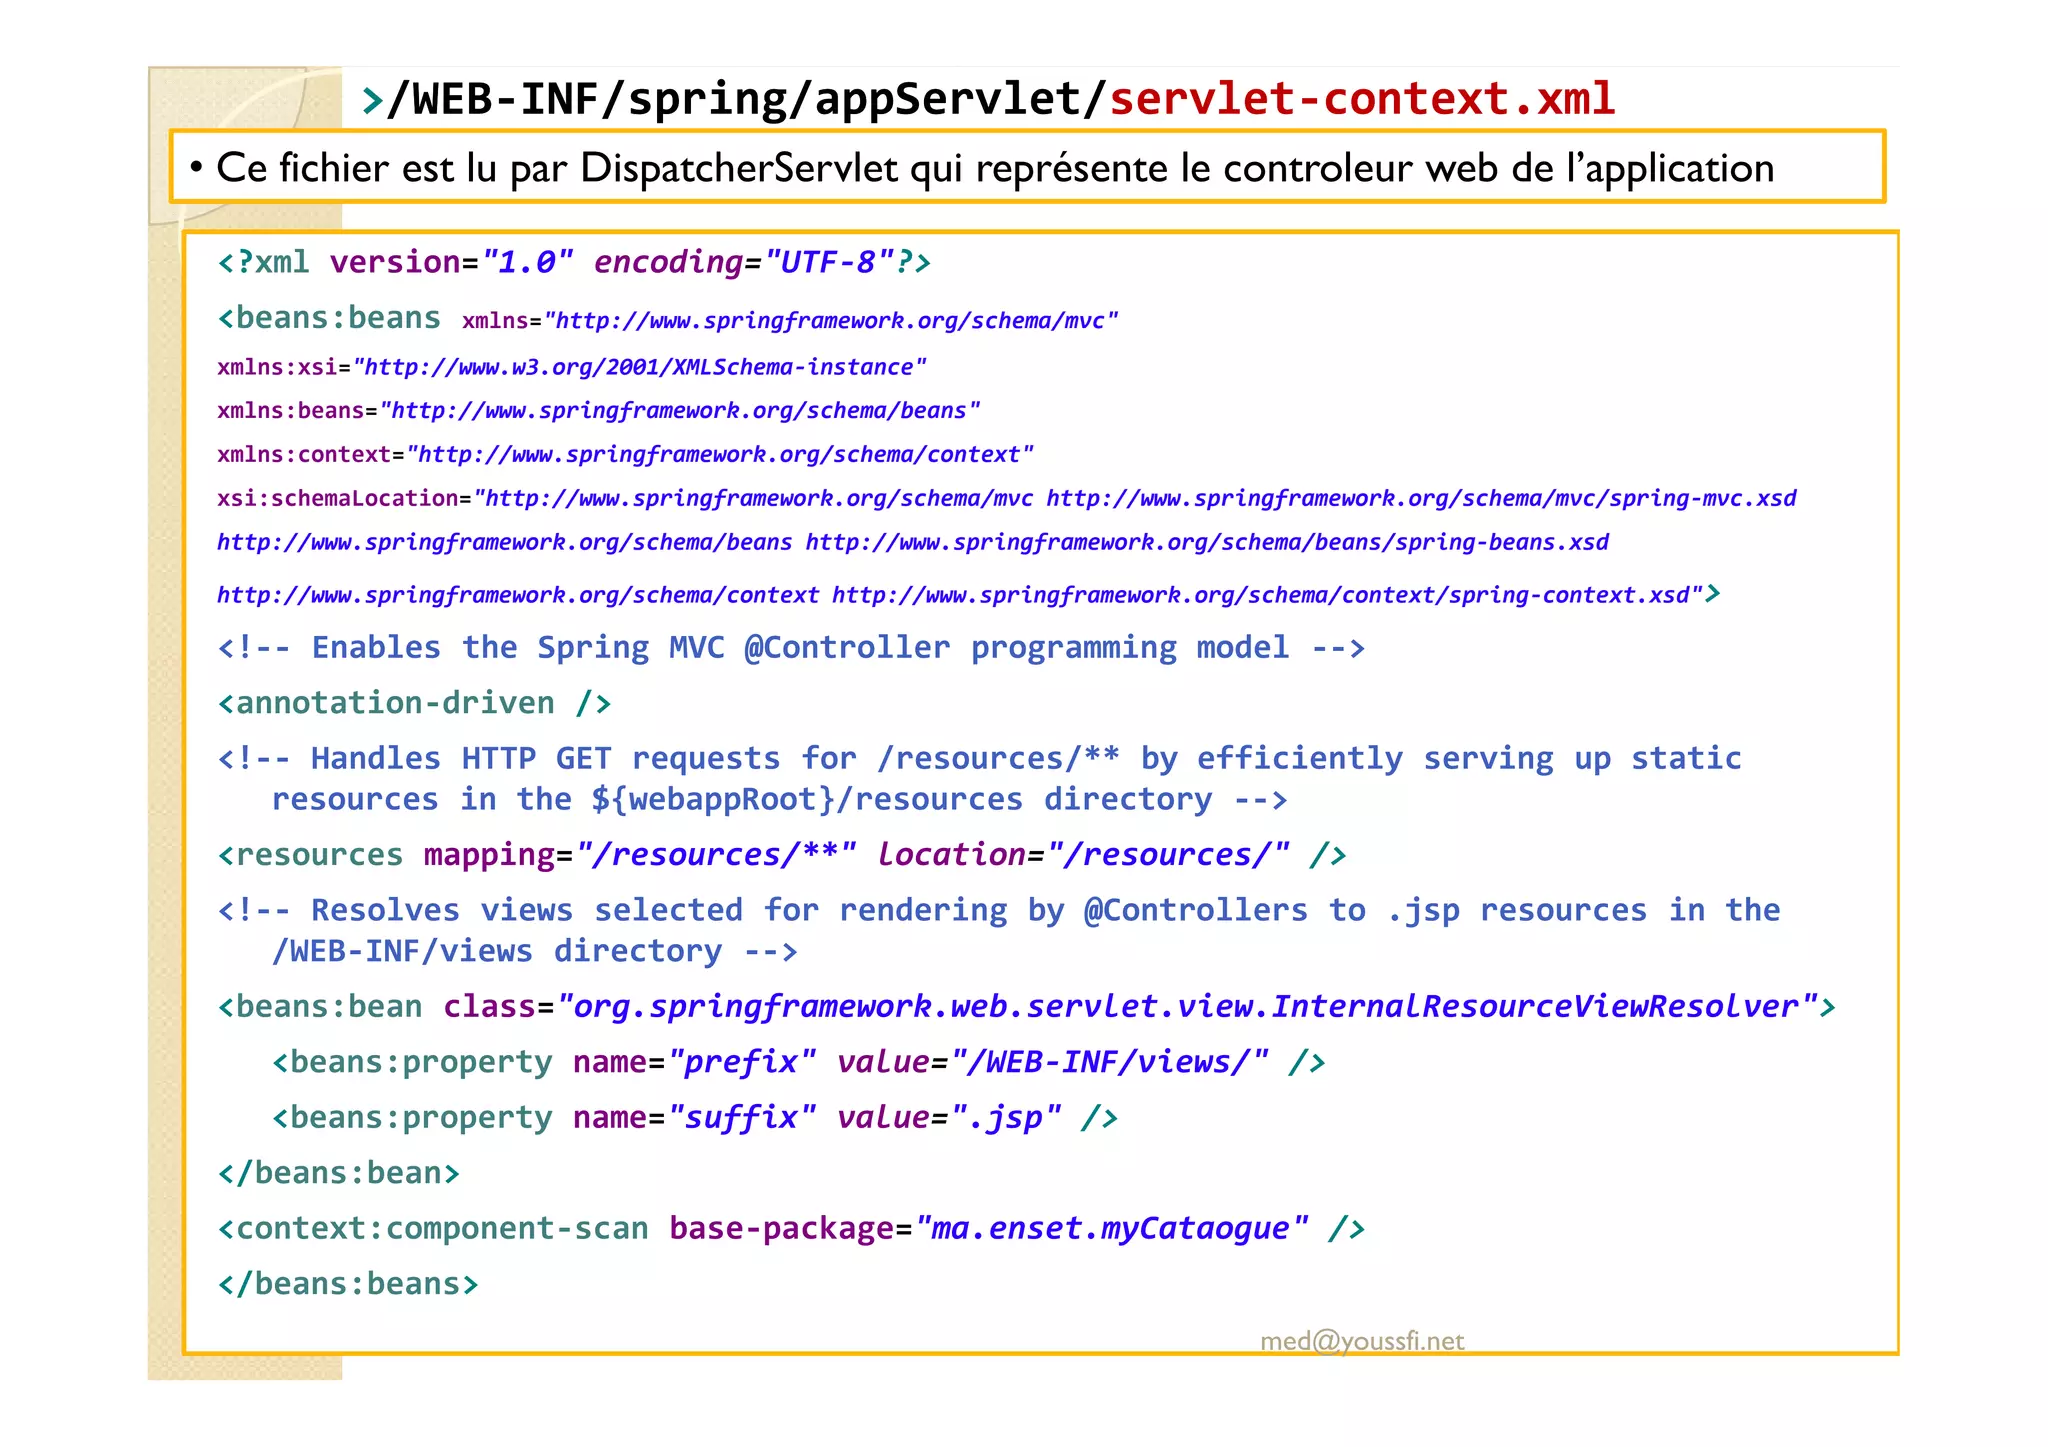Click the beans:property name="prefix" line
This screenshot has width=2048, height=1447.
point(798,1062)
